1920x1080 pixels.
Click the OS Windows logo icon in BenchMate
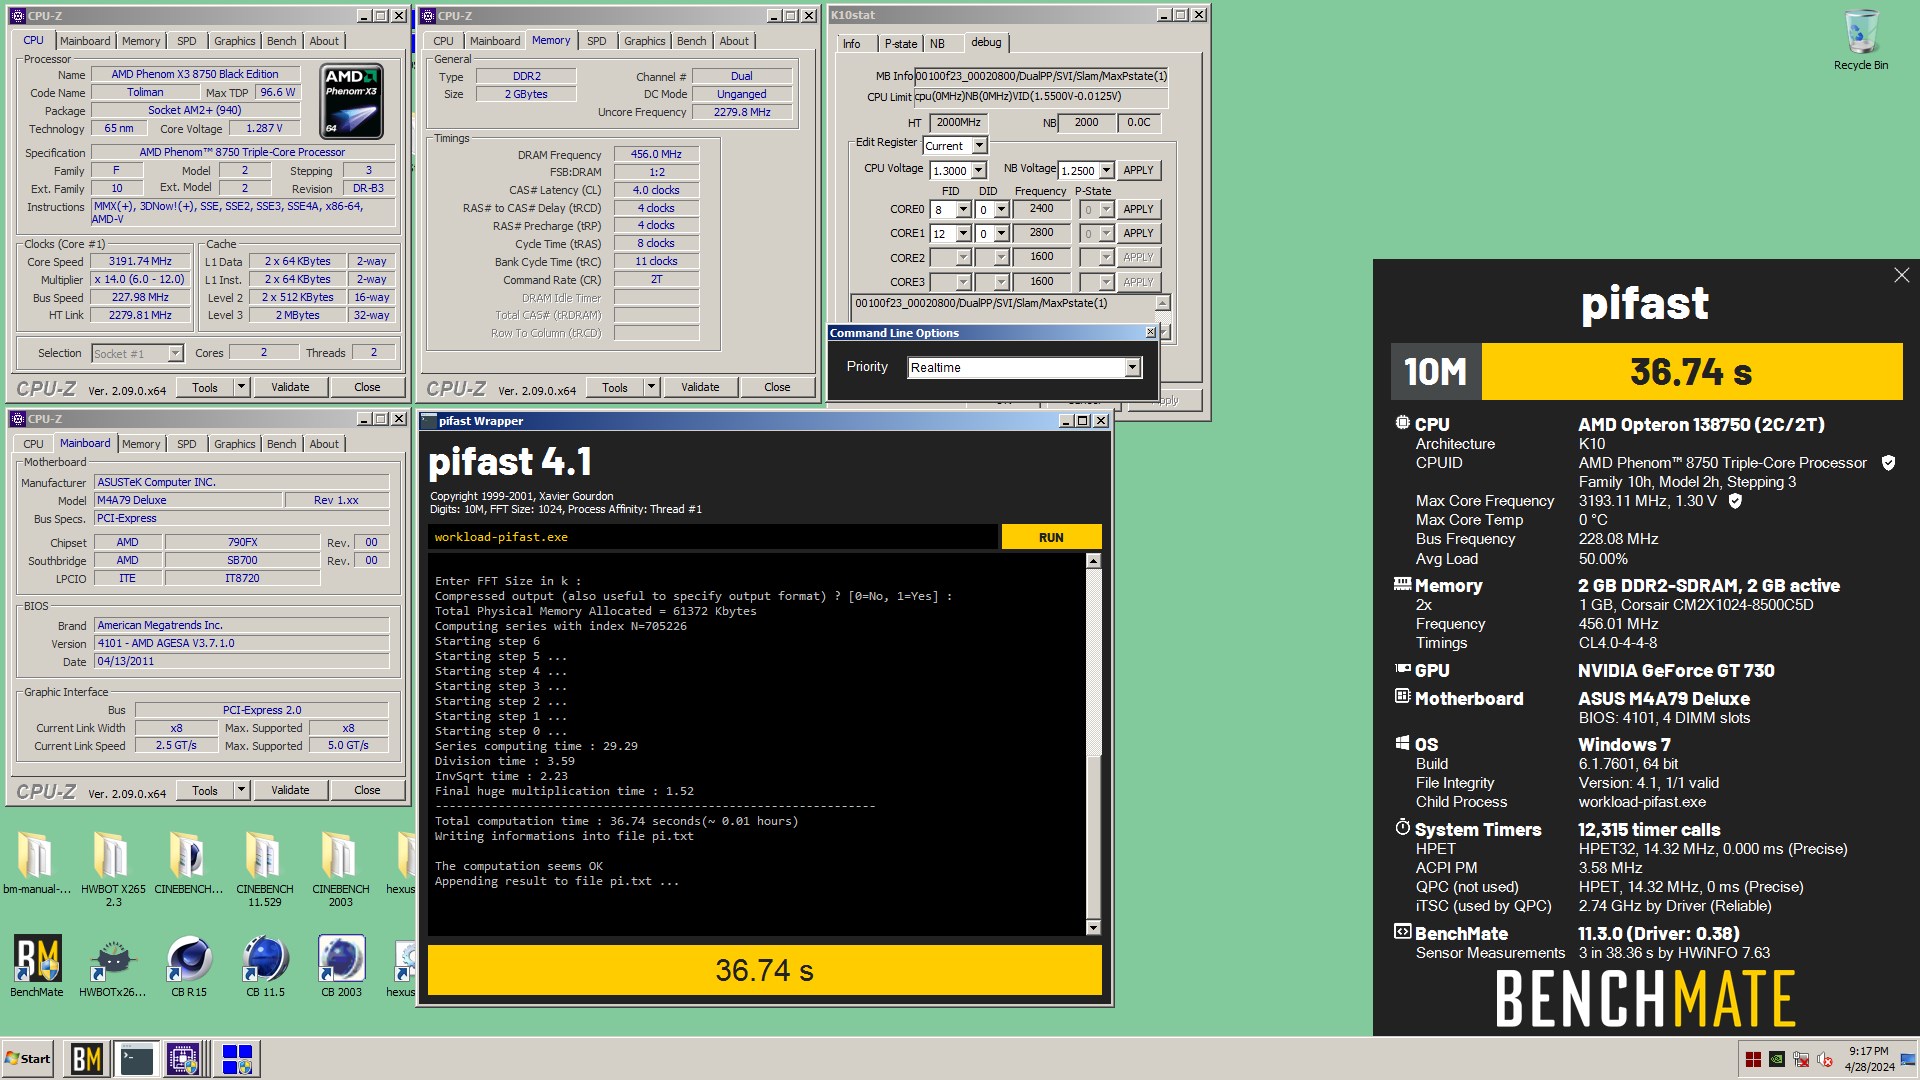1402,743
